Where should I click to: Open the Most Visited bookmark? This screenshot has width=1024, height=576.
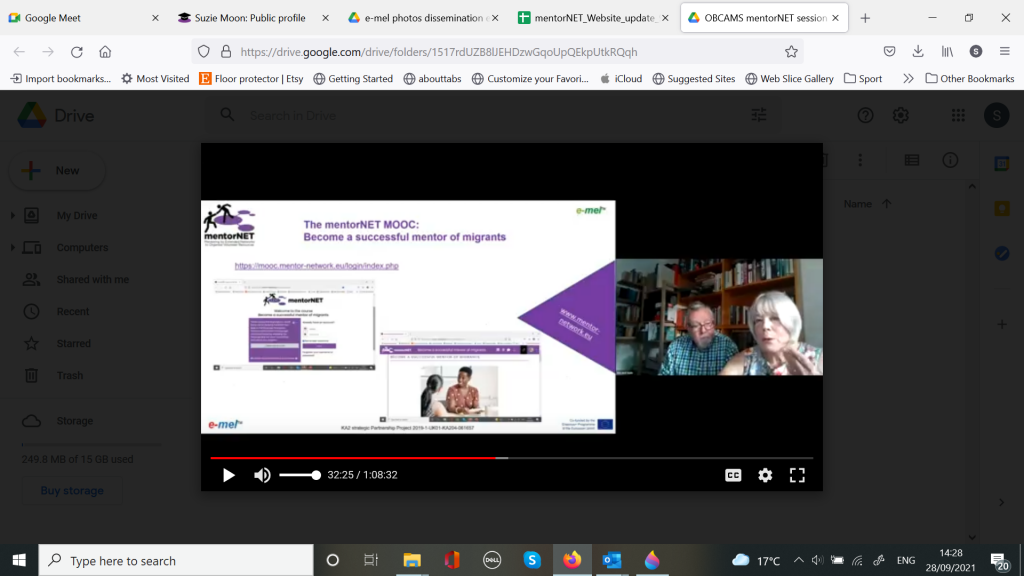pos(155,78)
